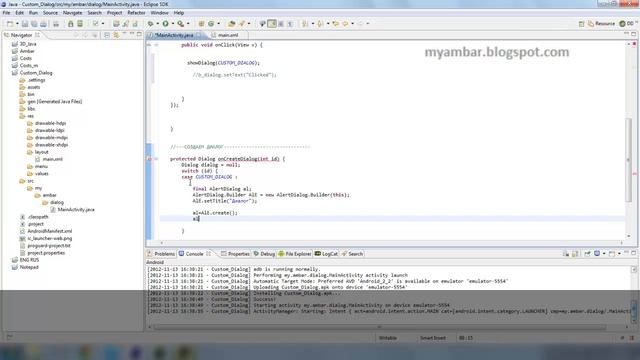The width and height of the screenshot is (640, 360).
Task: Toggle Show Whitespace Characters toolbar button
Action: (x=290, y=24)
